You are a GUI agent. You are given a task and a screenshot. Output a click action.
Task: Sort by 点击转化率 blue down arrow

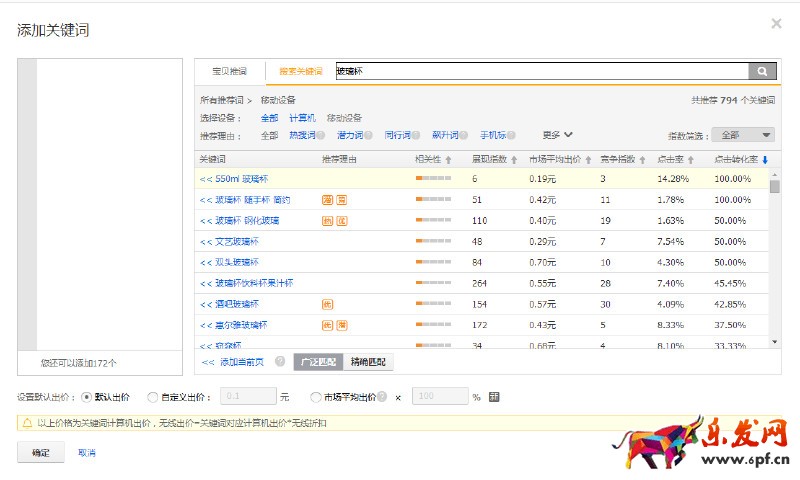(765, 160)
